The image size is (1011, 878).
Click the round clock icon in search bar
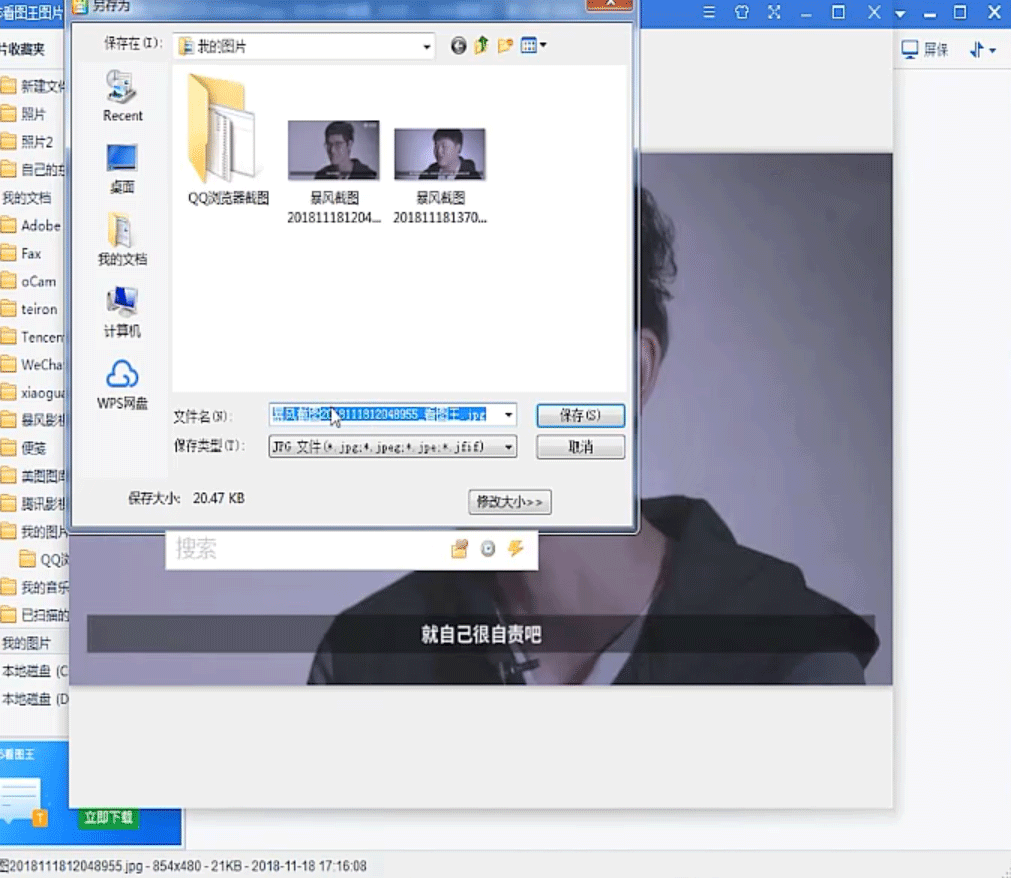488,549
